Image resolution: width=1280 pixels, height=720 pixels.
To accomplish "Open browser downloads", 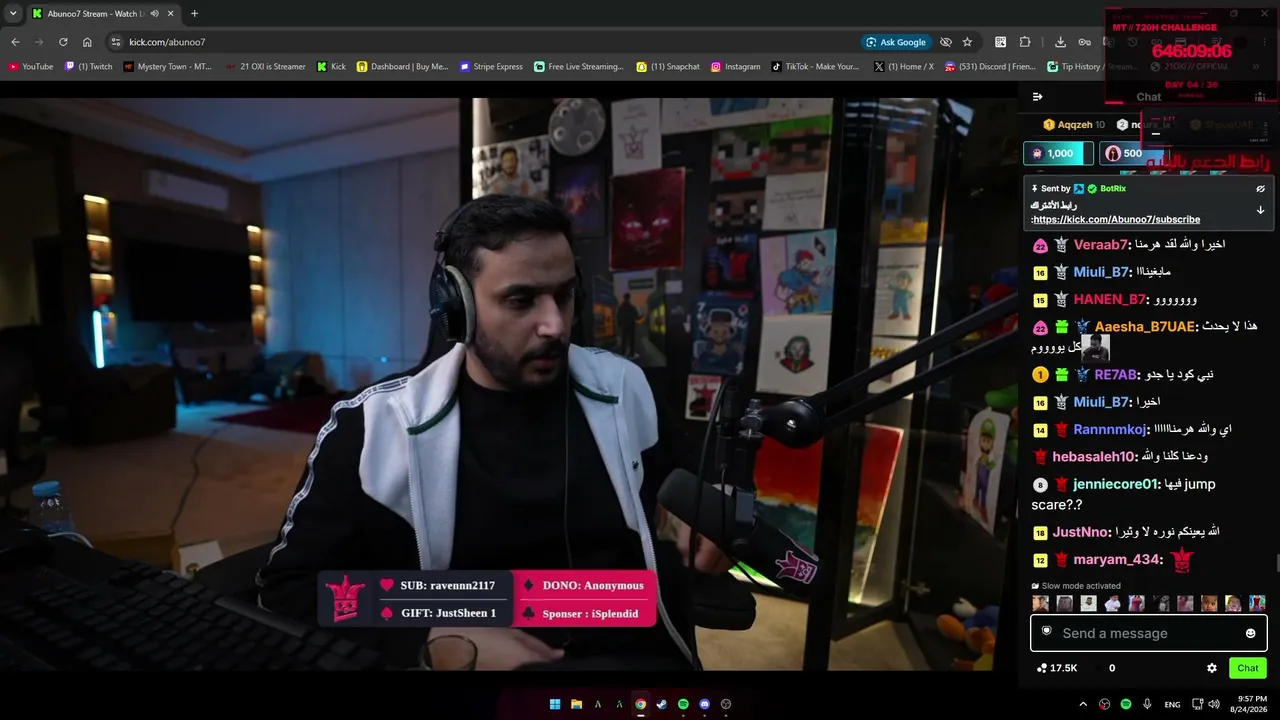I will pos(1060,42).
